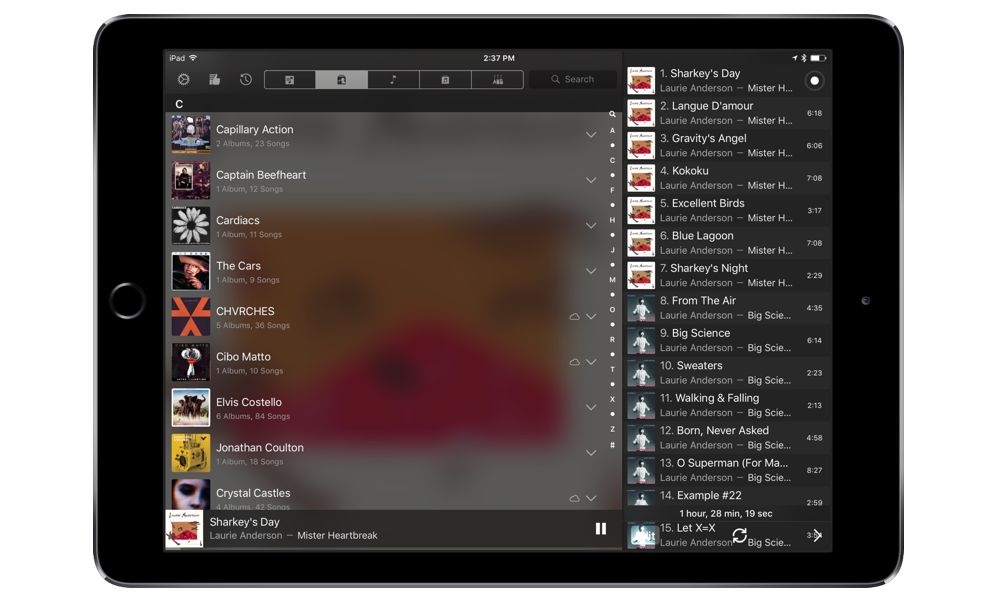The width and height of the screenshot is (1000, 605).
Task: Open Capillary Action album artwork
Action: click(191, 135)
